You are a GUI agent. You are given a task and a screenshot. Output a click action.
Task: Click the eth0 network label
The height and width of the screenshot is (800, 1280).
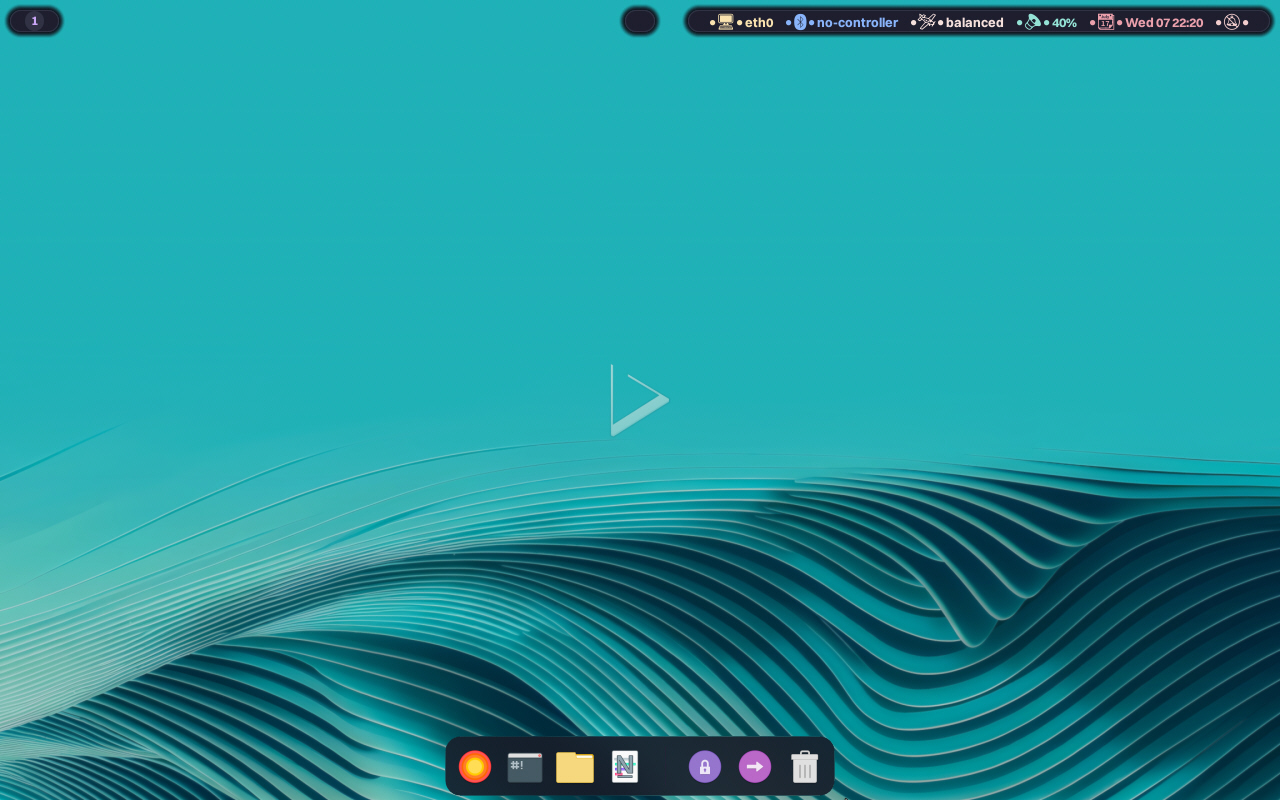(758, 21)
